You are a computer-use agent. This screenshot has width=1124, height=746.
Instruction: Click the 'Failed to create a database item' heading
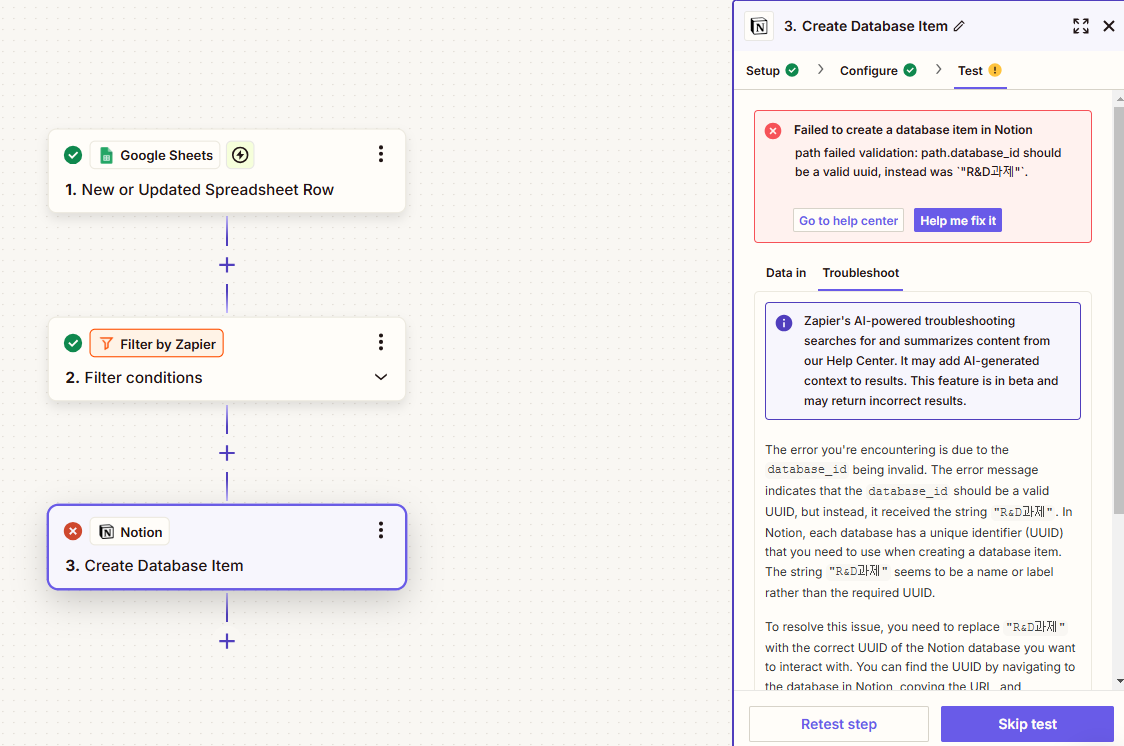pyautogui.click(x=913, y=130)
